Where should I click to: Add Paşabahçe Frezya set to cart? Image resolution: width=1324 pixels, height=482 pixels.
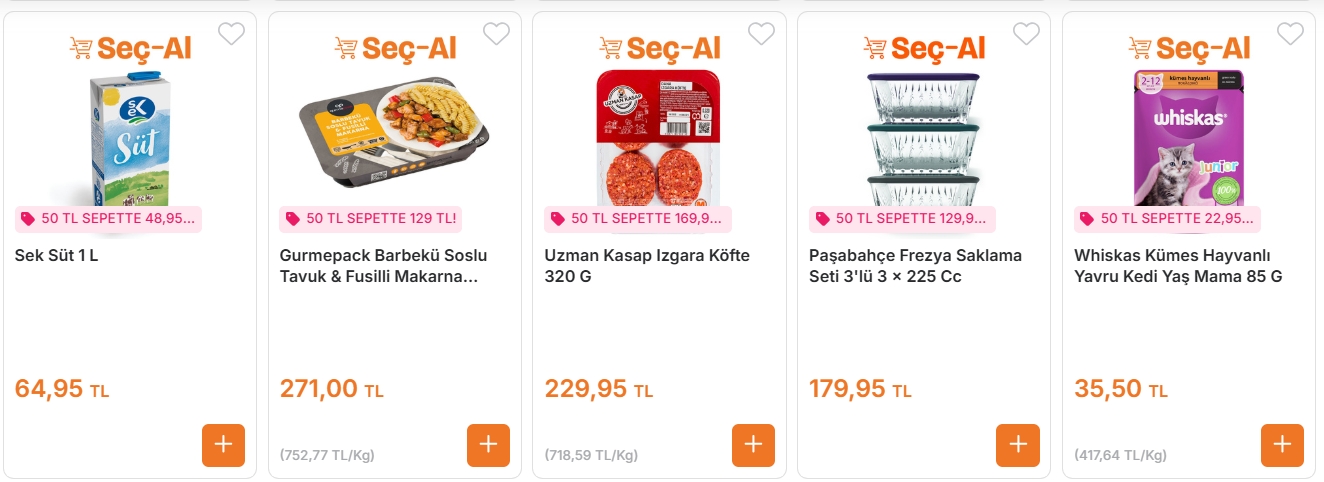[1018, 445]
